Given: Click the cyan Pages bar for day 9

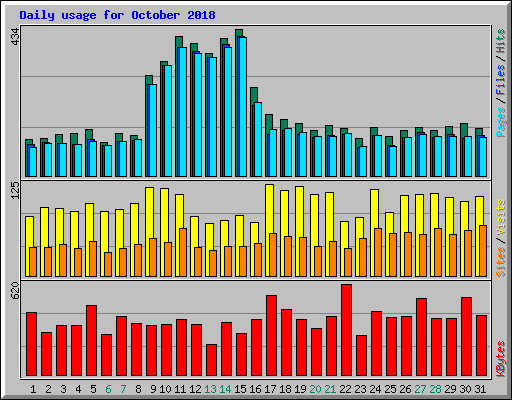Looking at the screenshot, I should pyautogui.click(x=153, y=130).
